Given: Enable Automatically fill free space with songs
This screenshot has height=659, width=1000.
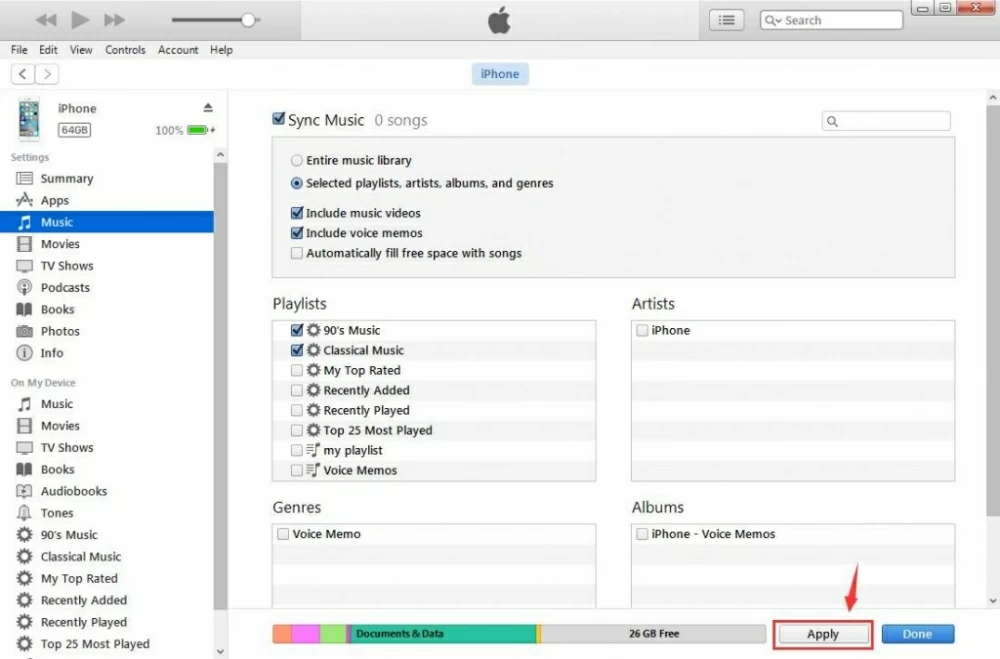Looking at the screenshot, I should (x=297, y=254).
